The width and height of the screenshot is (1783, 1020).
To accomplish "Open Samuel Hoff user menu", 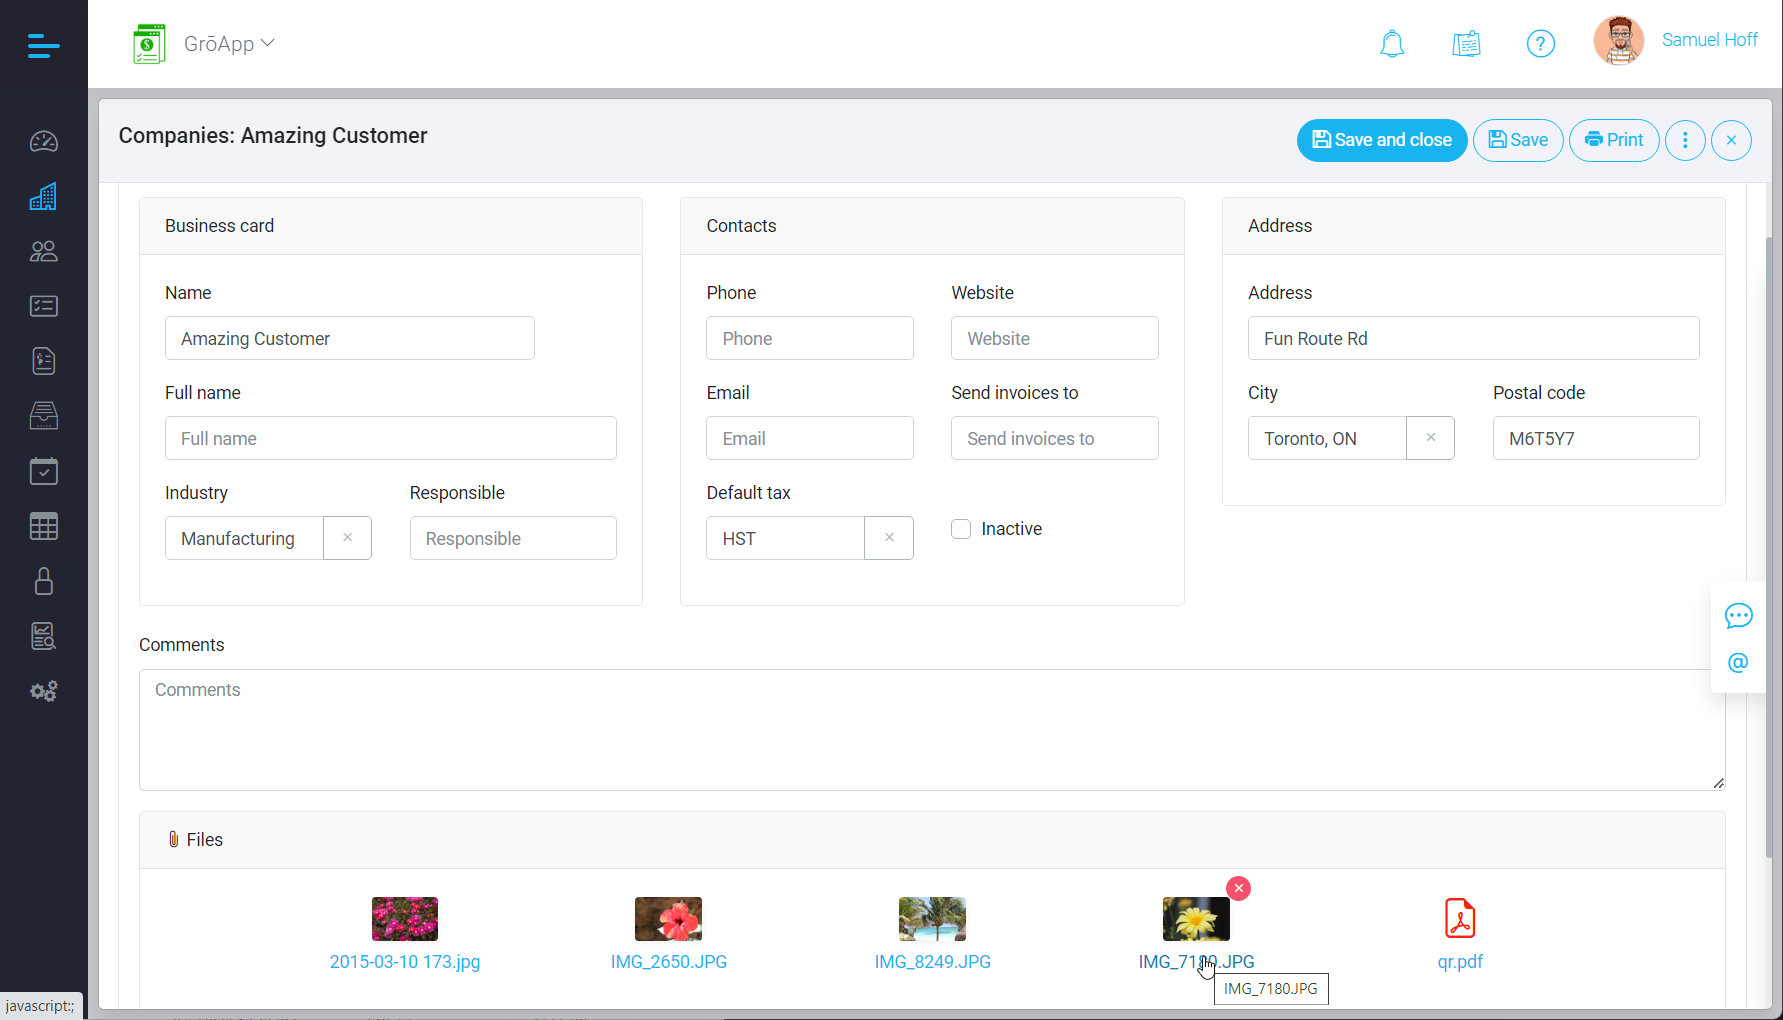I will (1708, 40).
